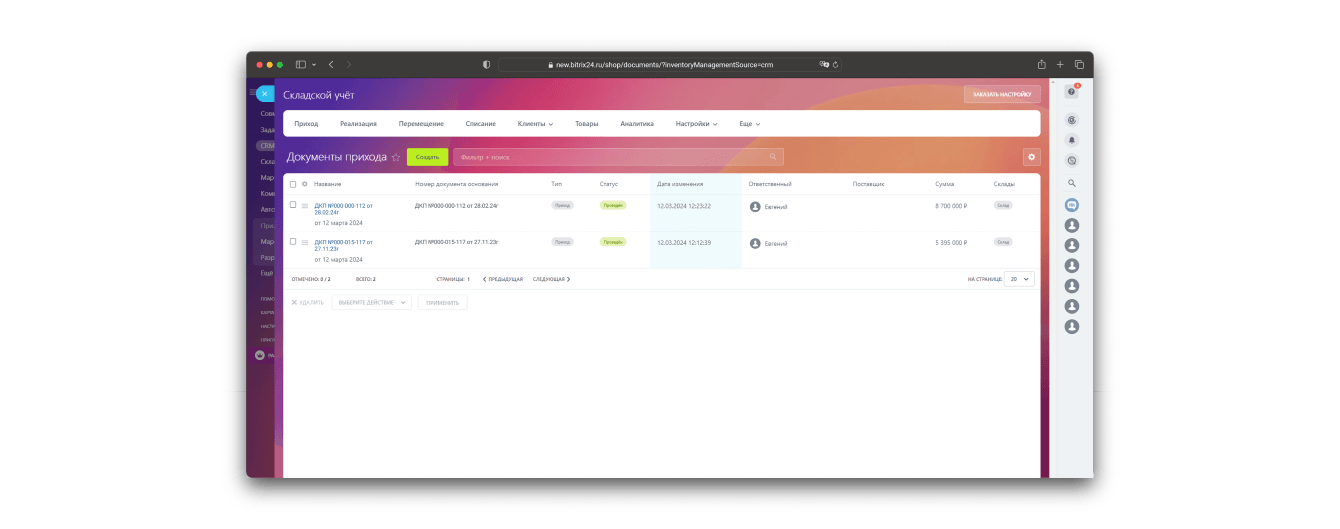Open the blue chat icon in right panel
The height and width of the screenshot is (529, 1340).
1072,204
